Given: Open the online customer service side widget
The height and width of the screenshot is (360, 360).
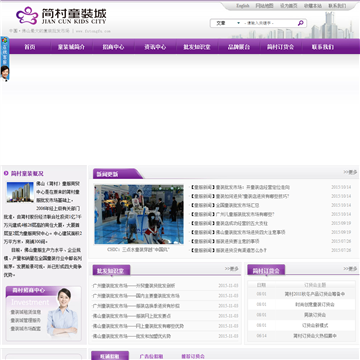Looking at the screenshot, I should click(5, 51).
